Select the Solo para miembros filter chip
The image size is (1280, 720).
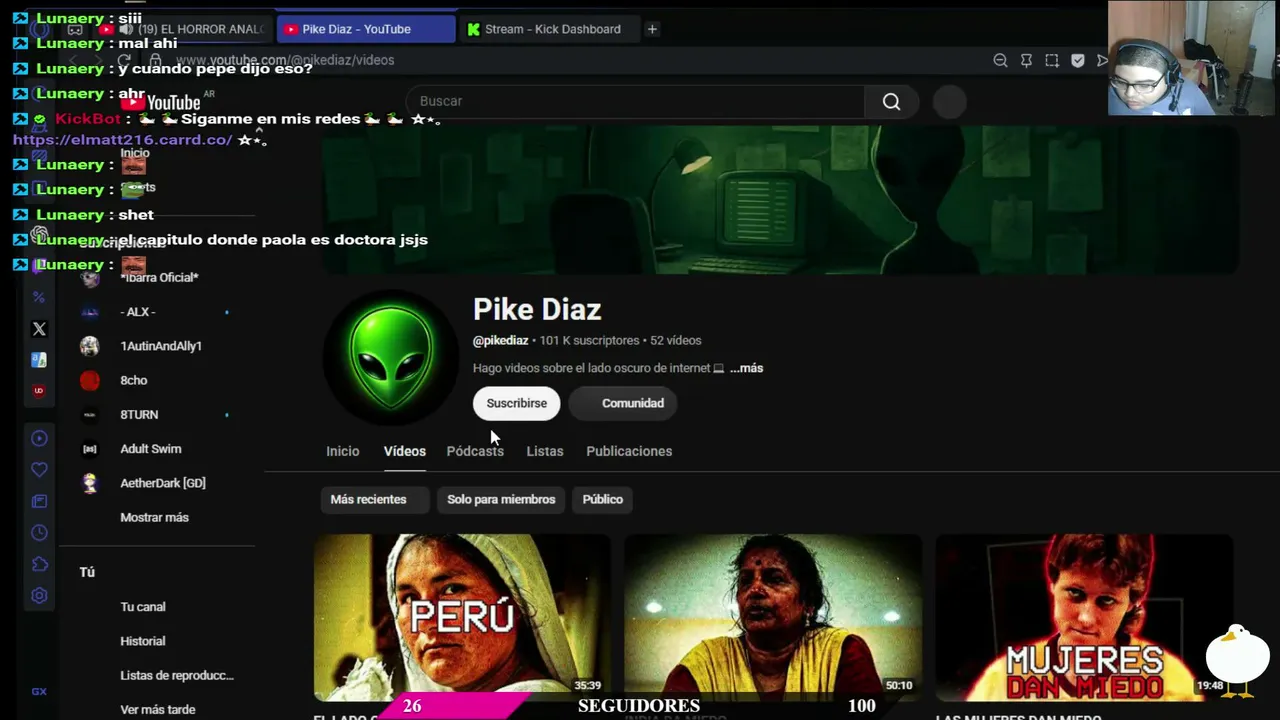(x=501, y=499)
